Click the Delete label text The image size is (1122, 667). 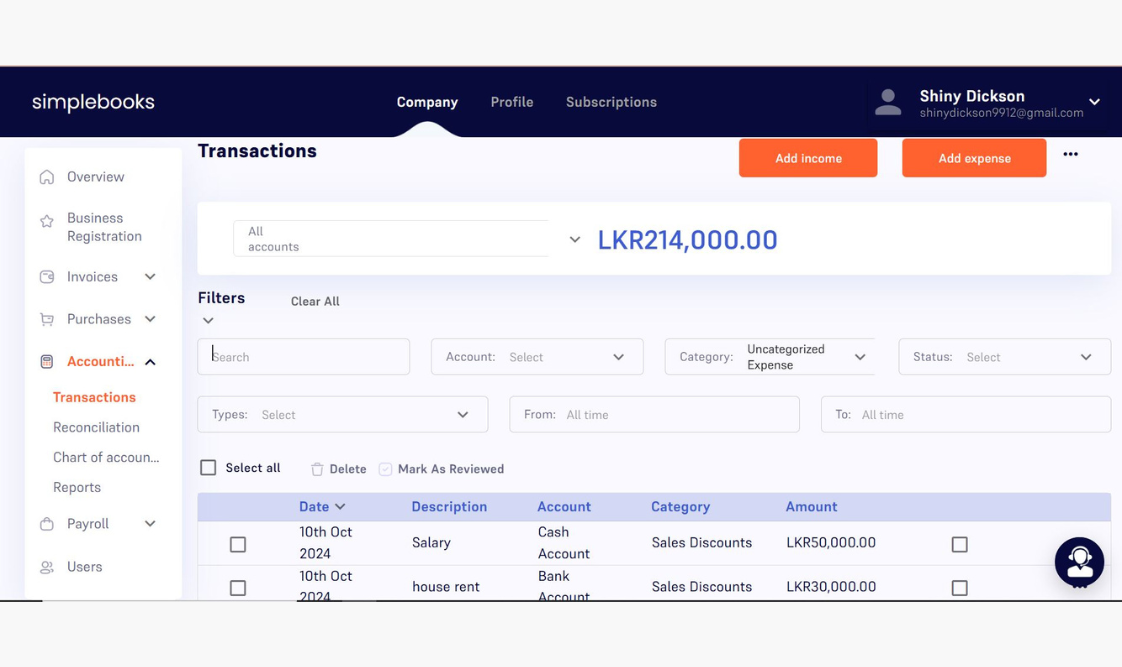[348, 469]
